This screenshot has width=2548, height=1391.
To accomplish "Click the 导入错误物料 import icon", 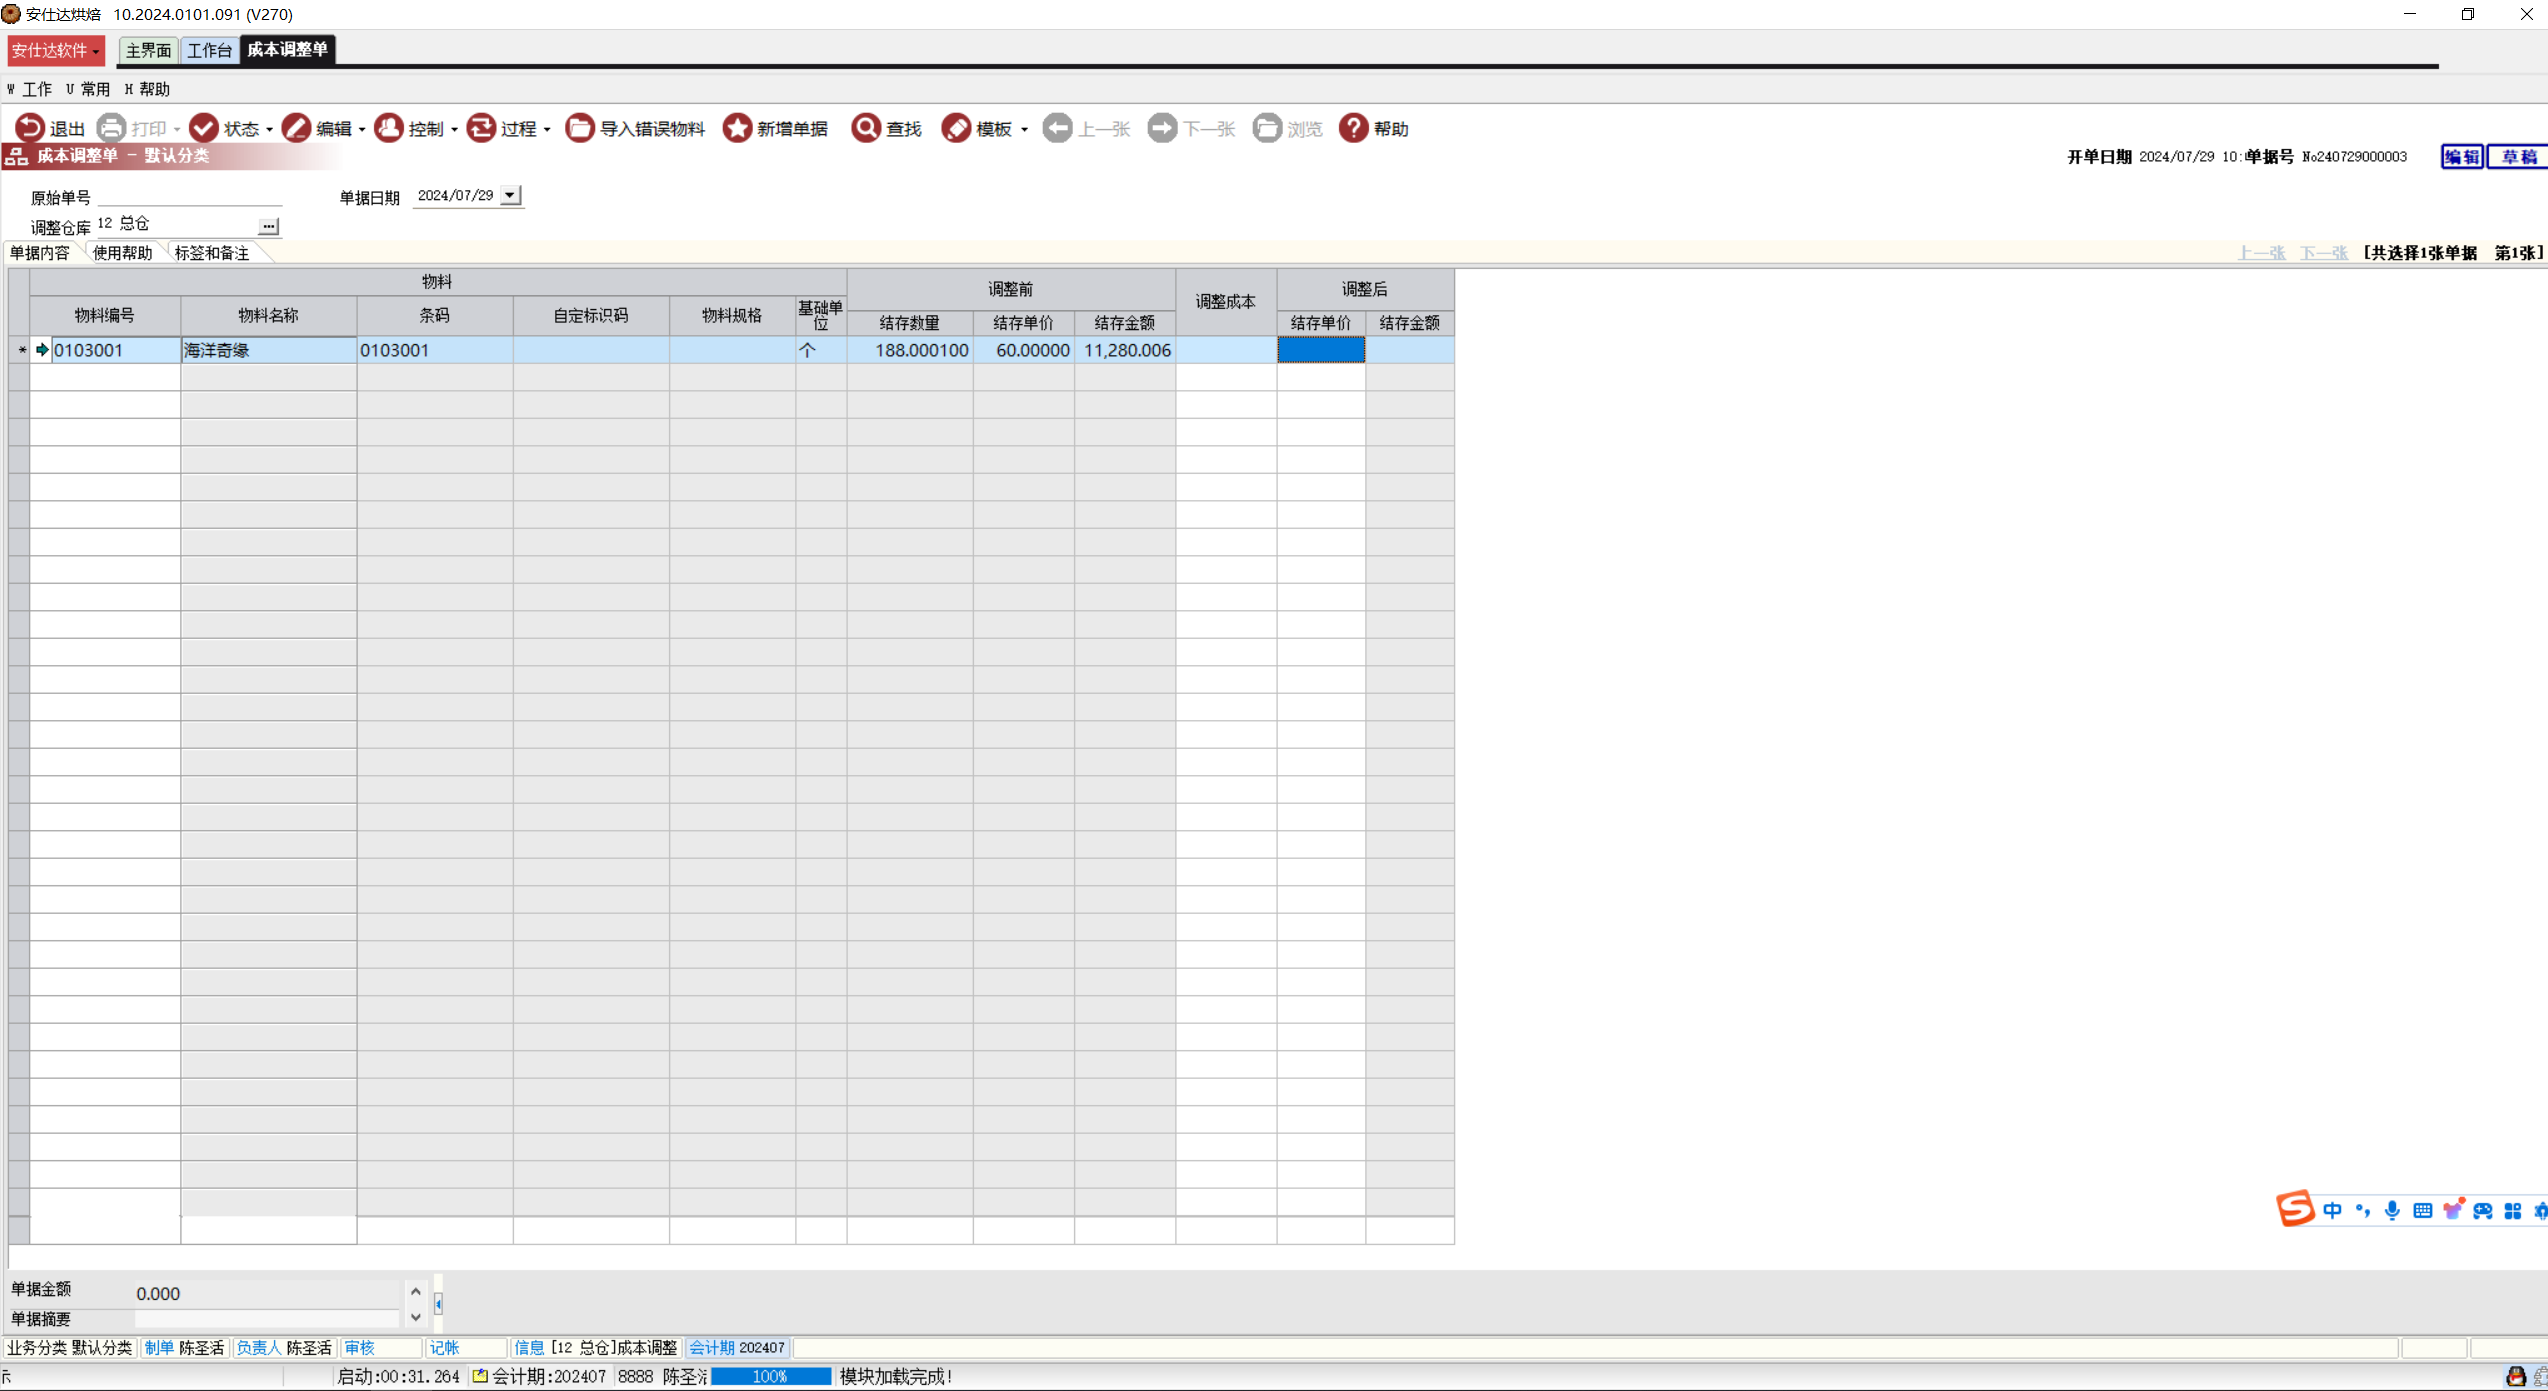I will [x=579, y=128].
